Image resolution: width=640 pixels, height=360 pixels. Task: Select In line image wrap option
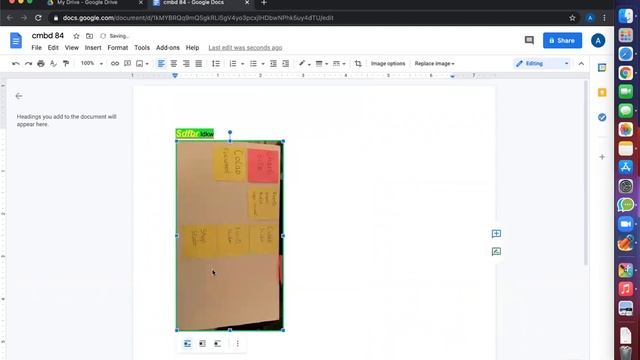pyautogui.click(x=187, y=344)
